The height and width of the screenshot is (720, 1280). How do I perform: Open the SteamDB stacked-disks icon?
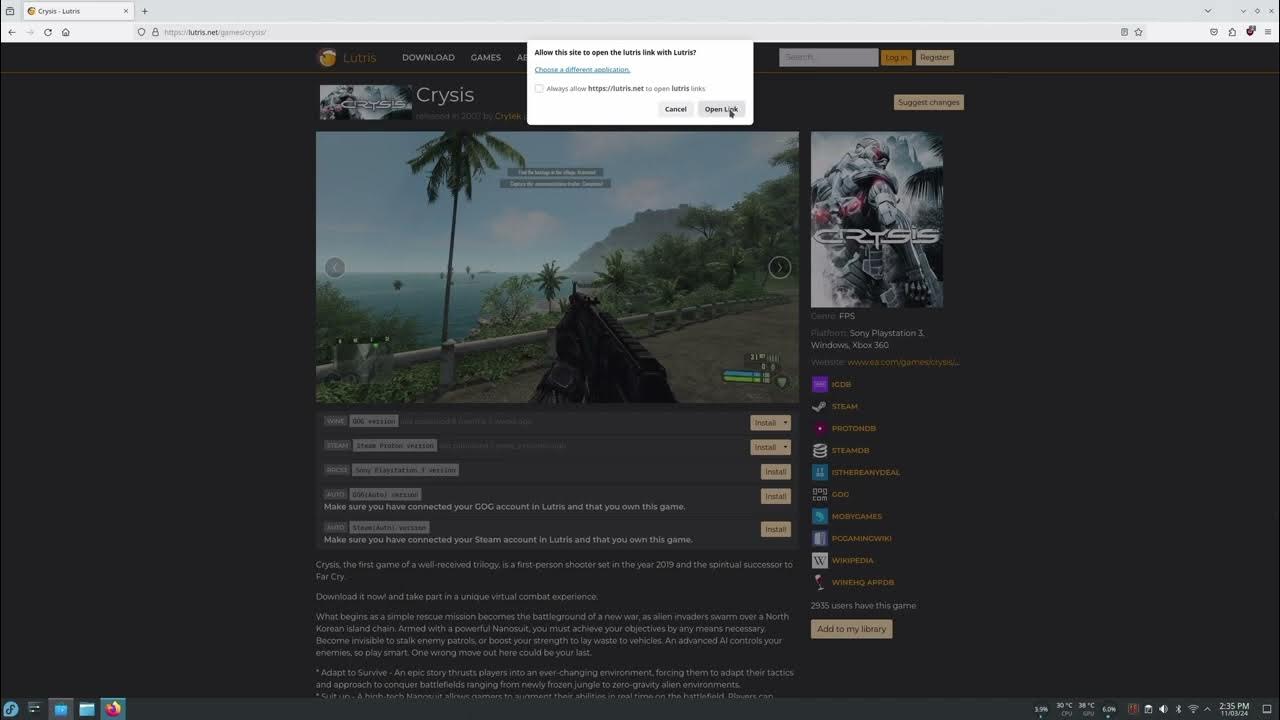click(820, 450)
